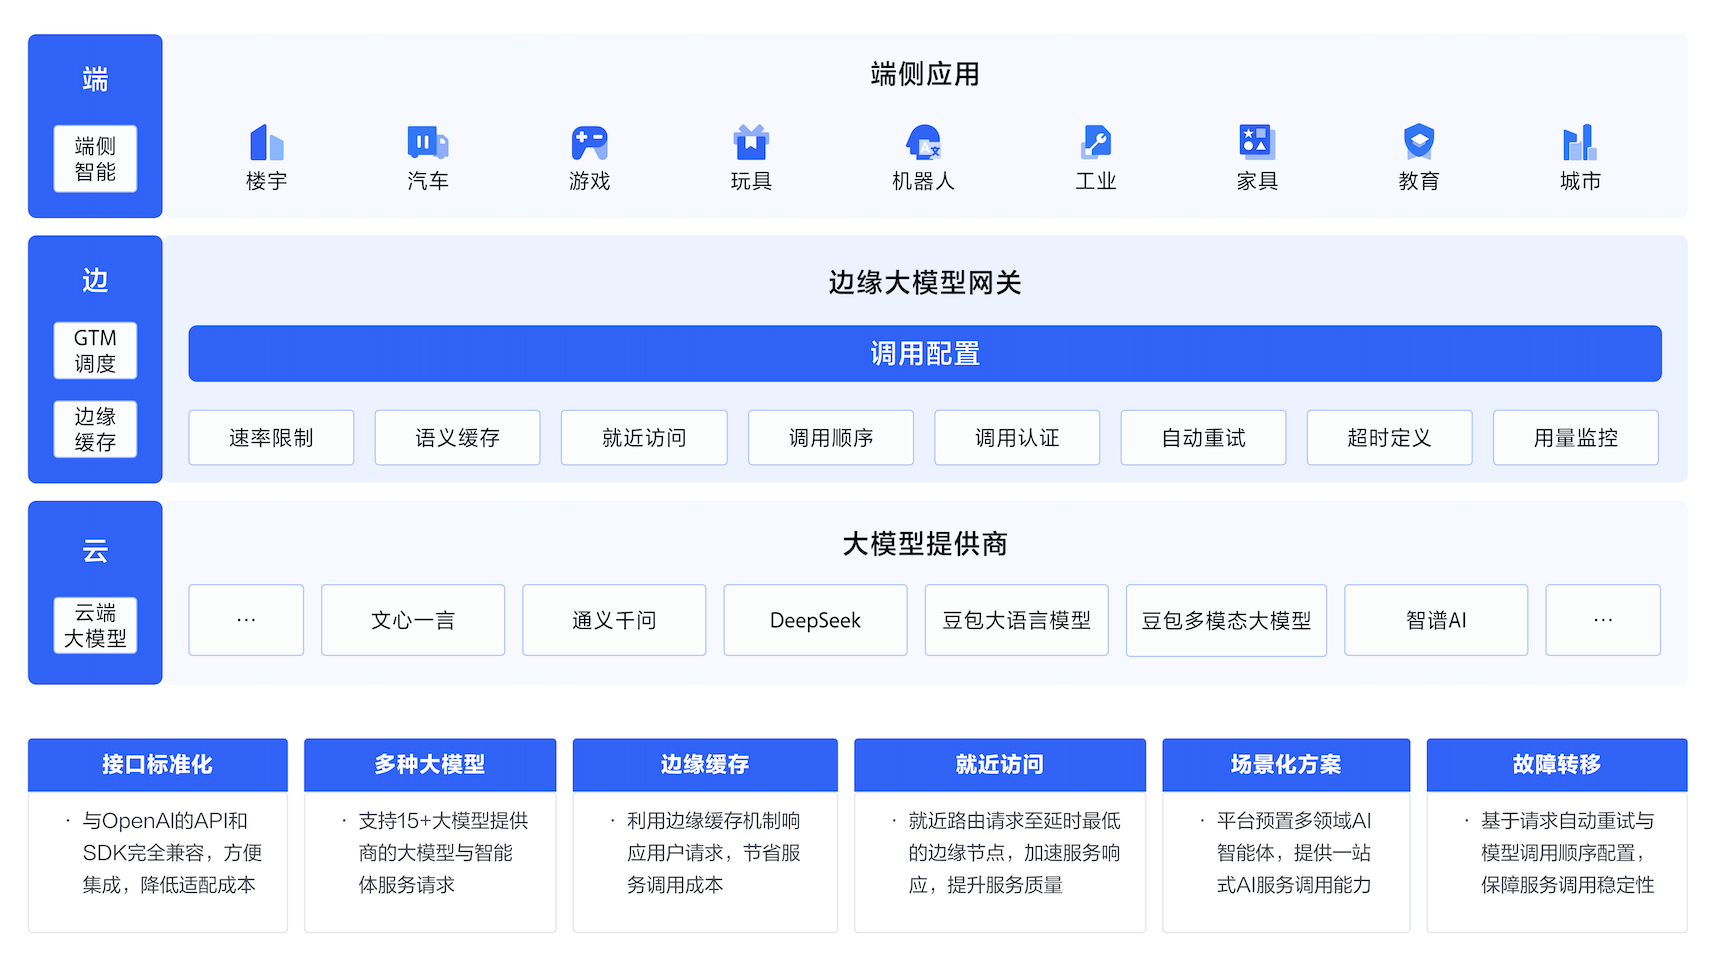The height and width of the screenshot is (966, 1718).
Task: Click the 接口标准化 card header
Action: (x=158, y=765)
